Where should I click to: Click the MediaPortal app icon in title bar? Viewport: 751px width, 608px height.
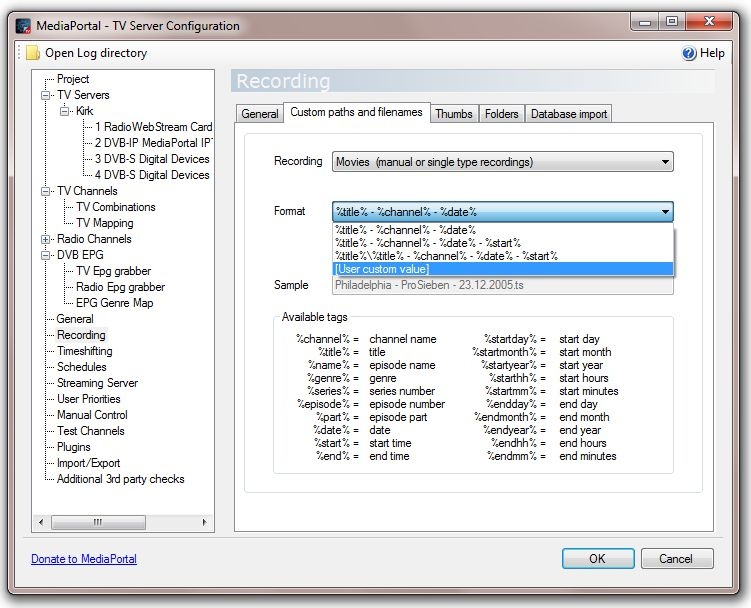click(23, 25)
